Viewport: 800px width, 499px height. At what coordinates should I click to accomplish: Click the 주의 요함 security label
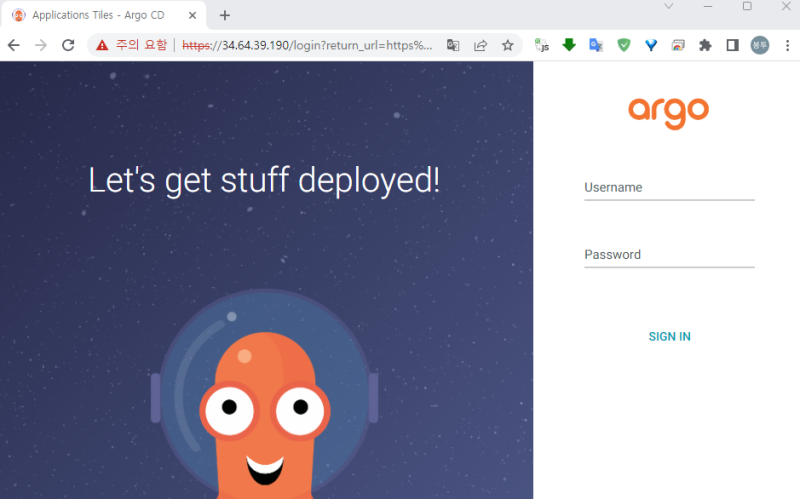coord(141,45)
